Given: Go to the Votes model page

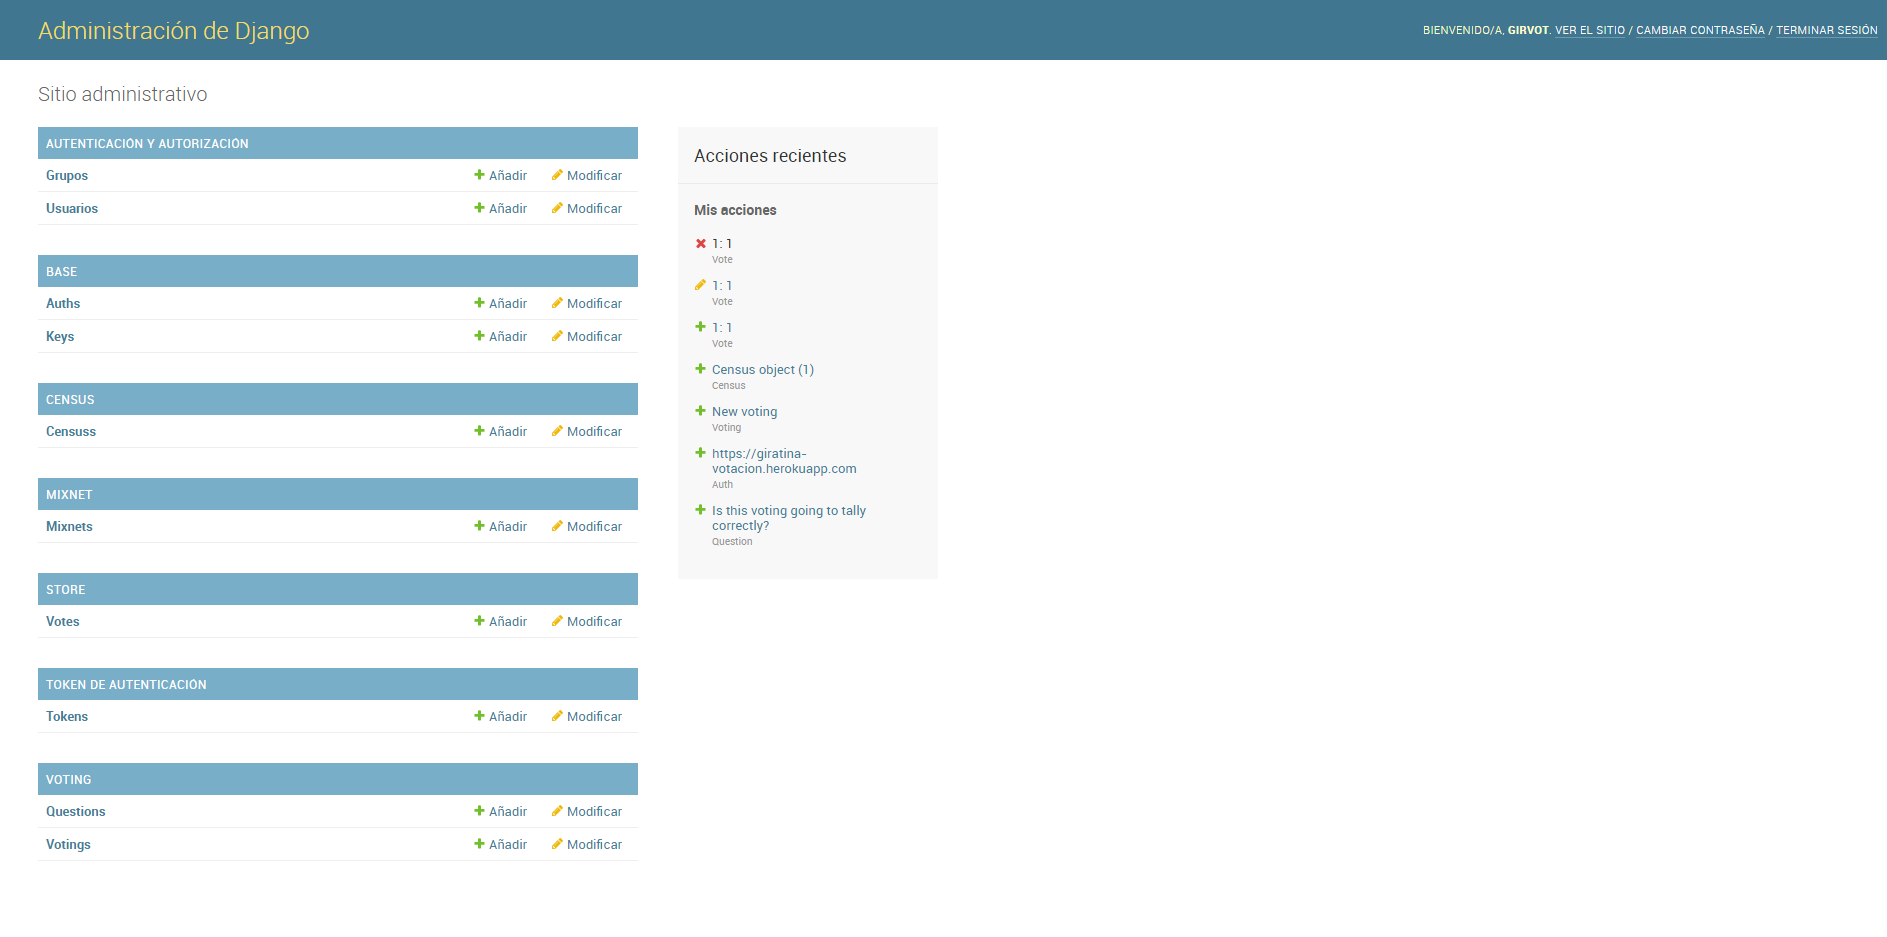Looking at the screenshot, I should (63, 622).
